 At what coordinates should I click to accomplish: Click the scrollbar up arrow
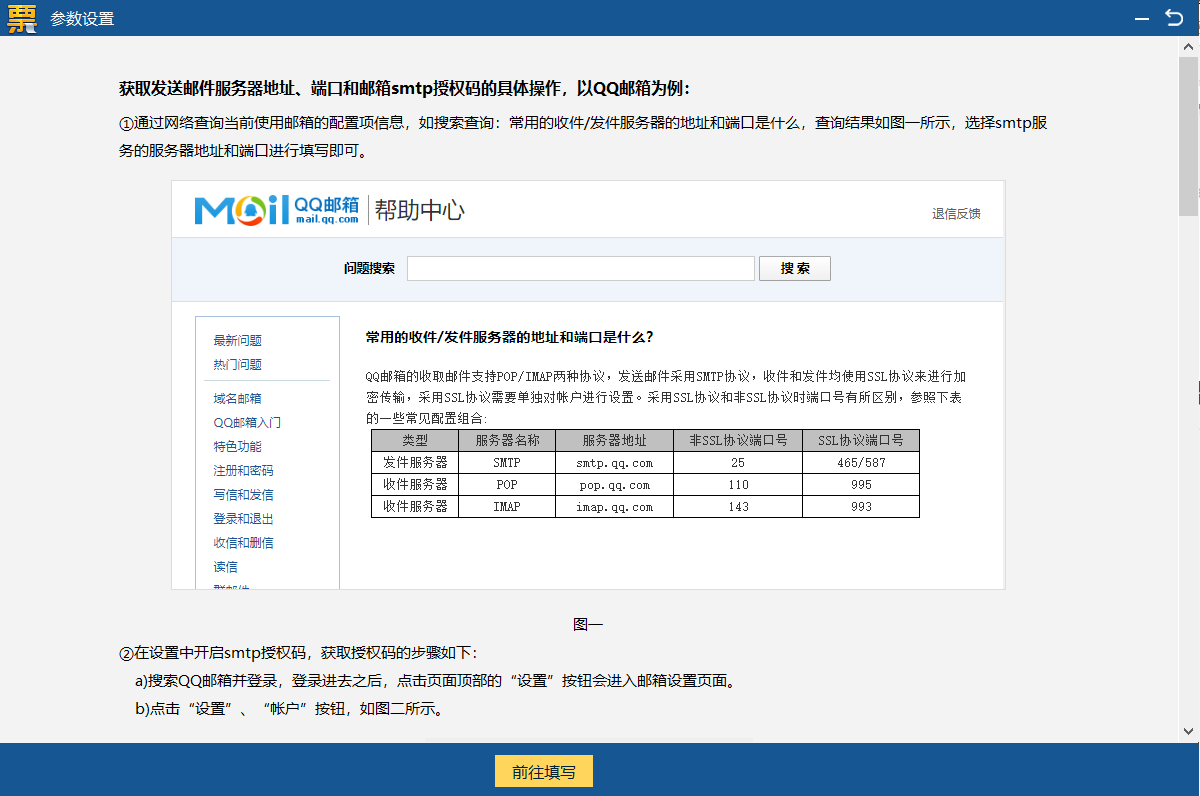pos(1189,47)
